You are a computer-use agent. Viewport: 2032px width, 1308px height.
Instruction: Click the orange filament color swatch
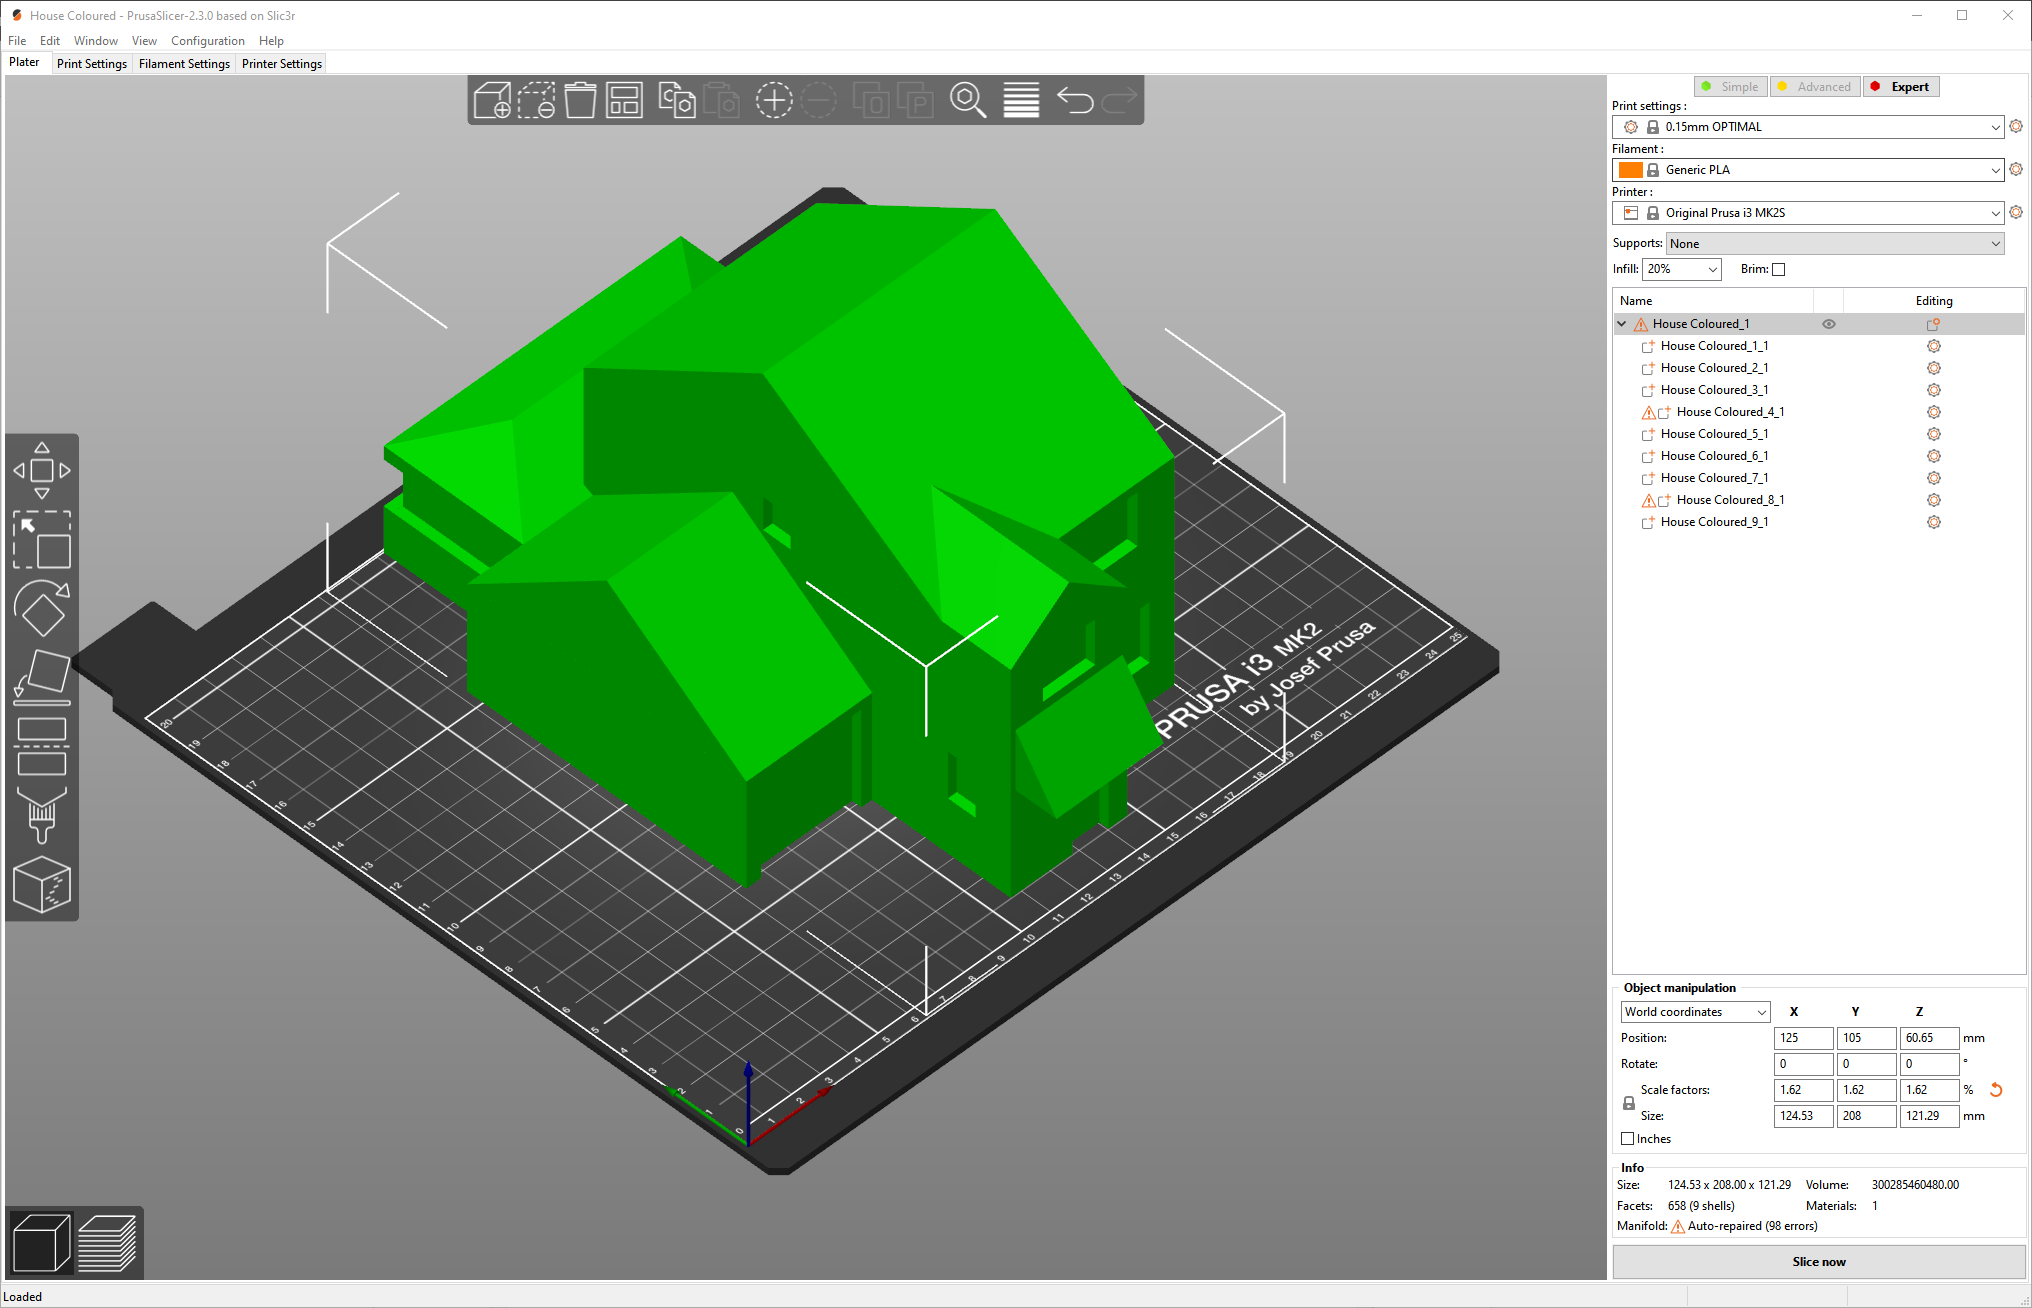[x=1630, y=170]
